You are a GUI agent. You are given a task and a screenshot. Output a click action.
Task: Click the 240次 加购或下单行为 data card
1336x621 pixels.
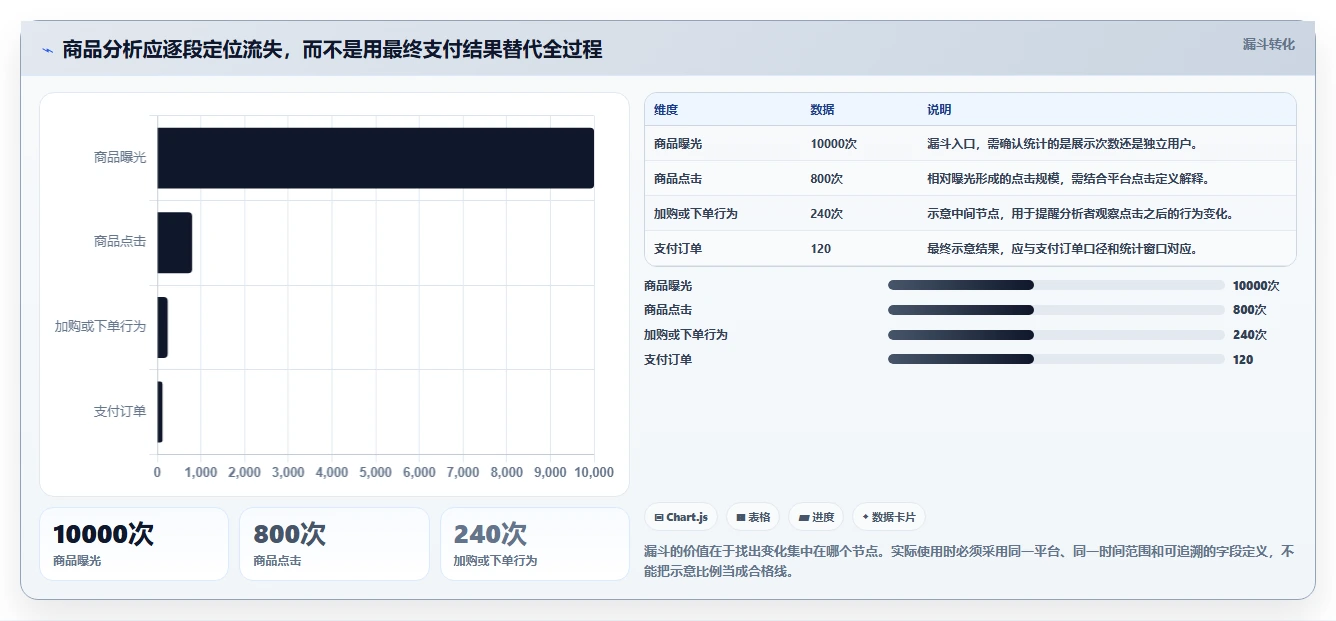[535, 544]
